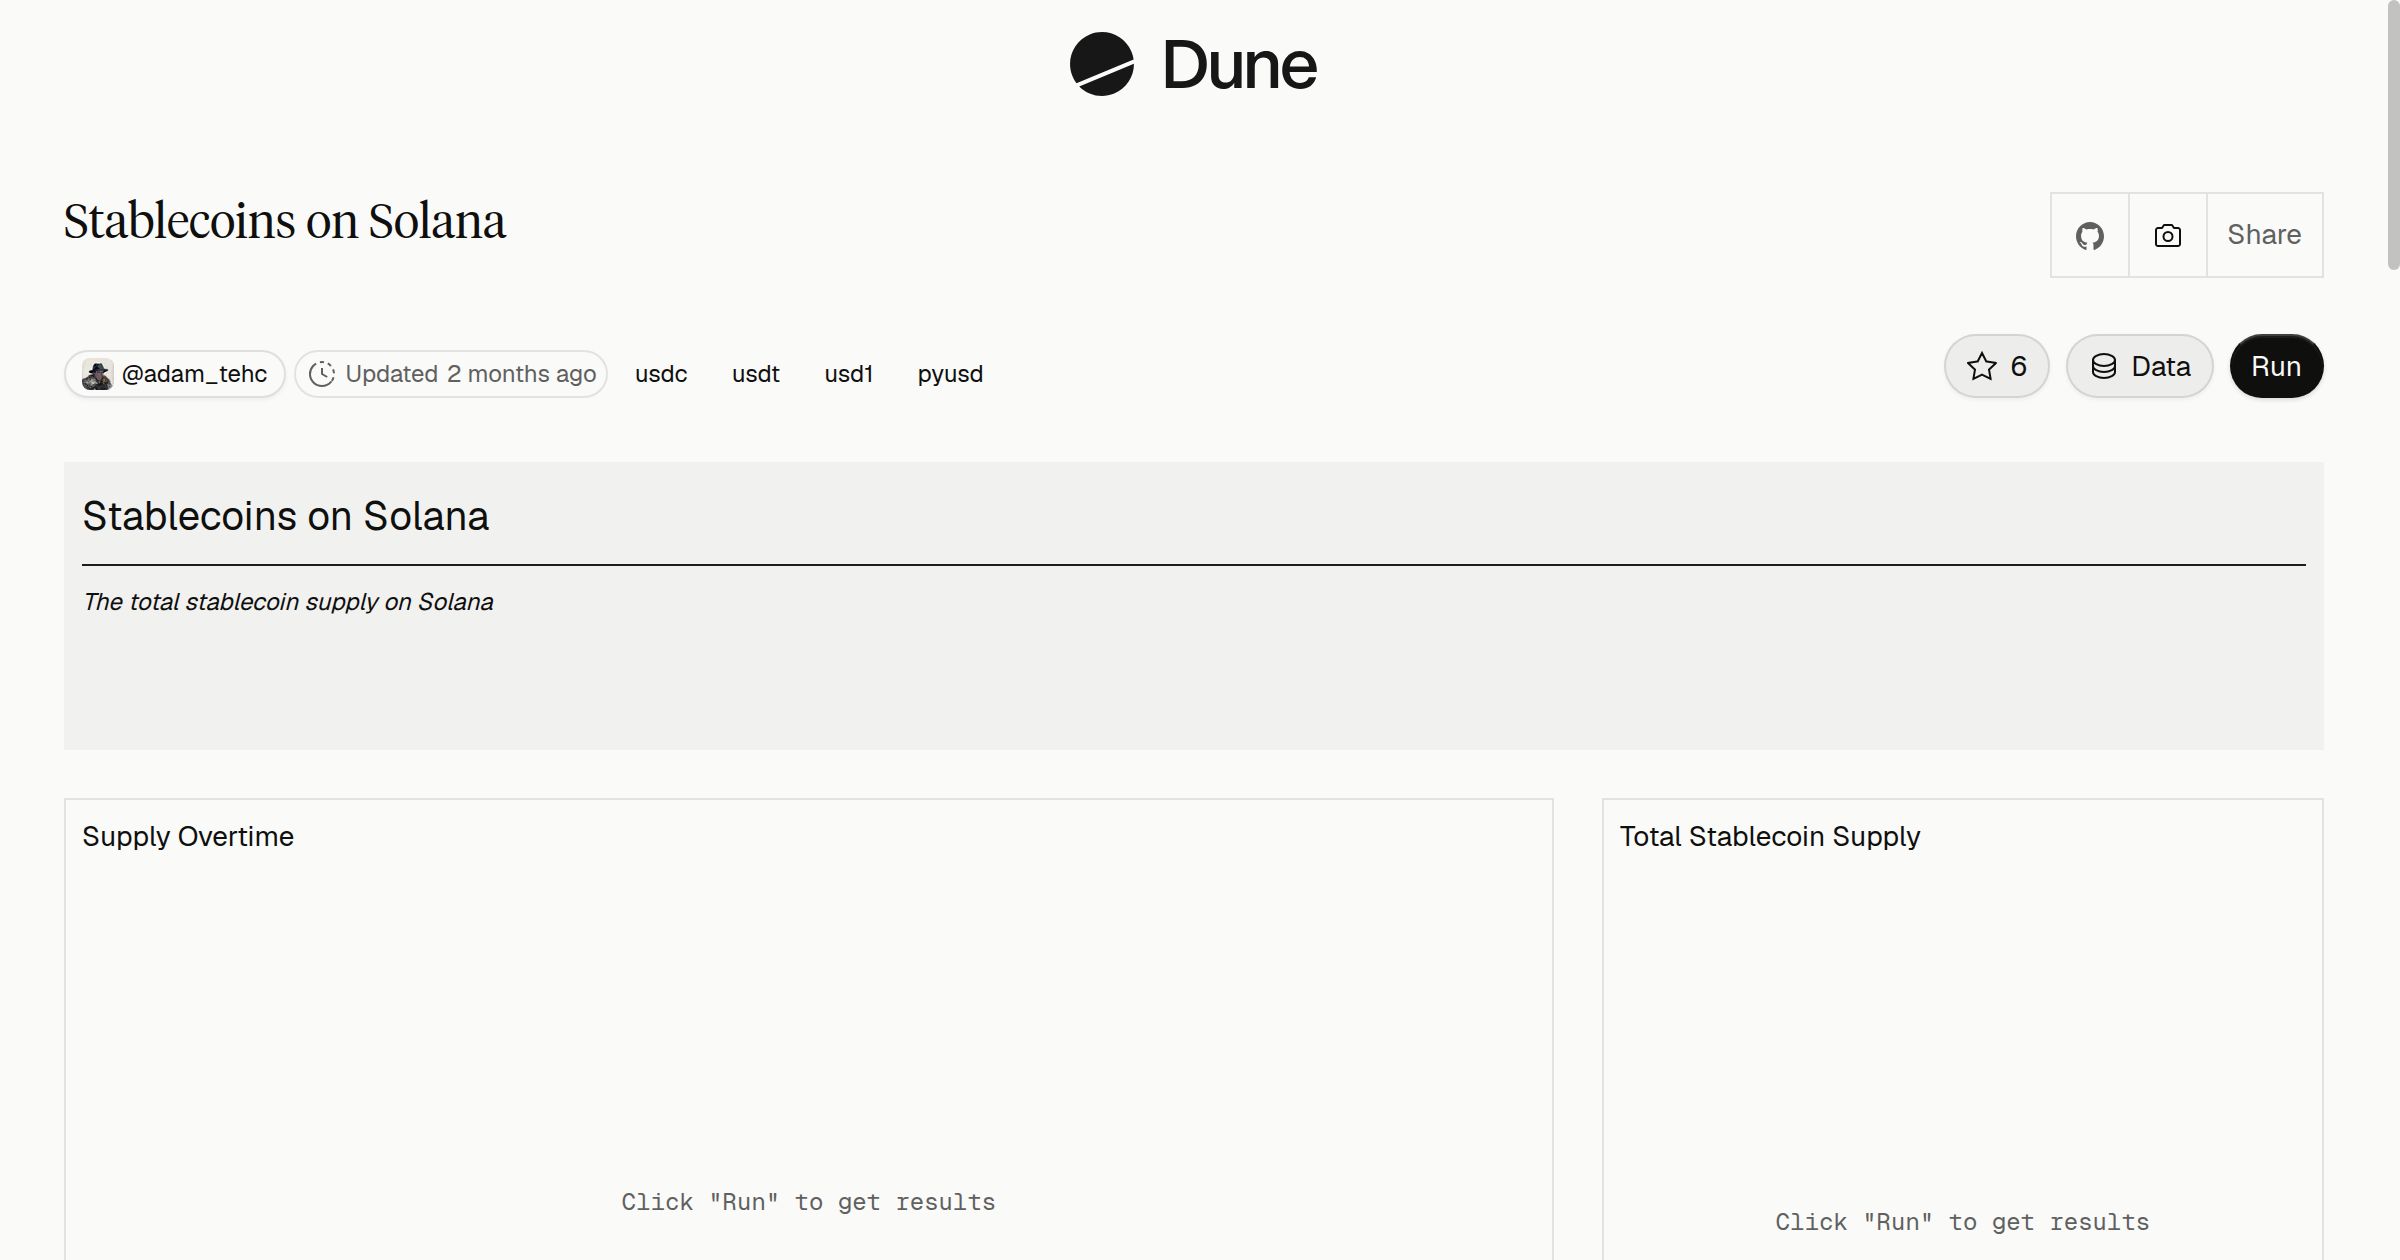
Task: Click the camera screenshot icon
Action: pyautogui.click(x=2167, y=235)
